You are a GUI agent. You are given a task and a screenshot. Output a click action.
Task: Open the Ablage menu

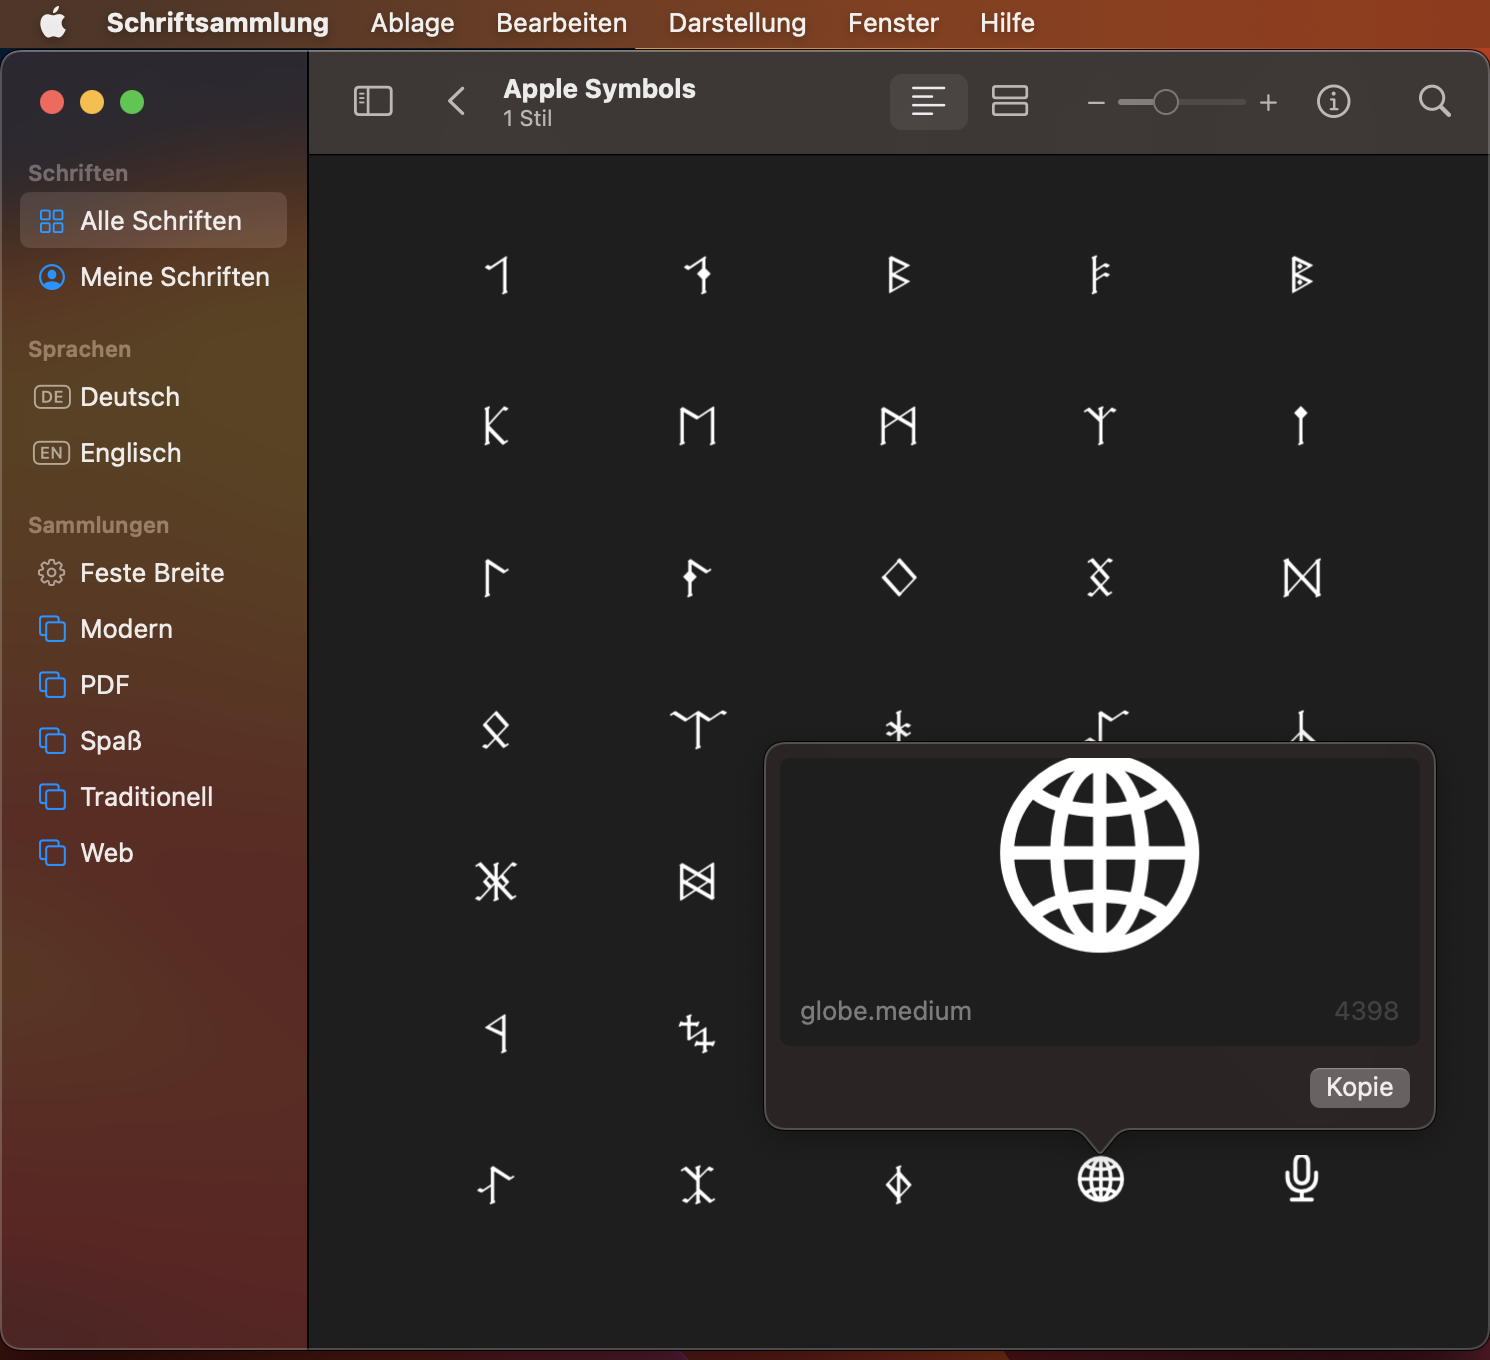click(411, 23)
